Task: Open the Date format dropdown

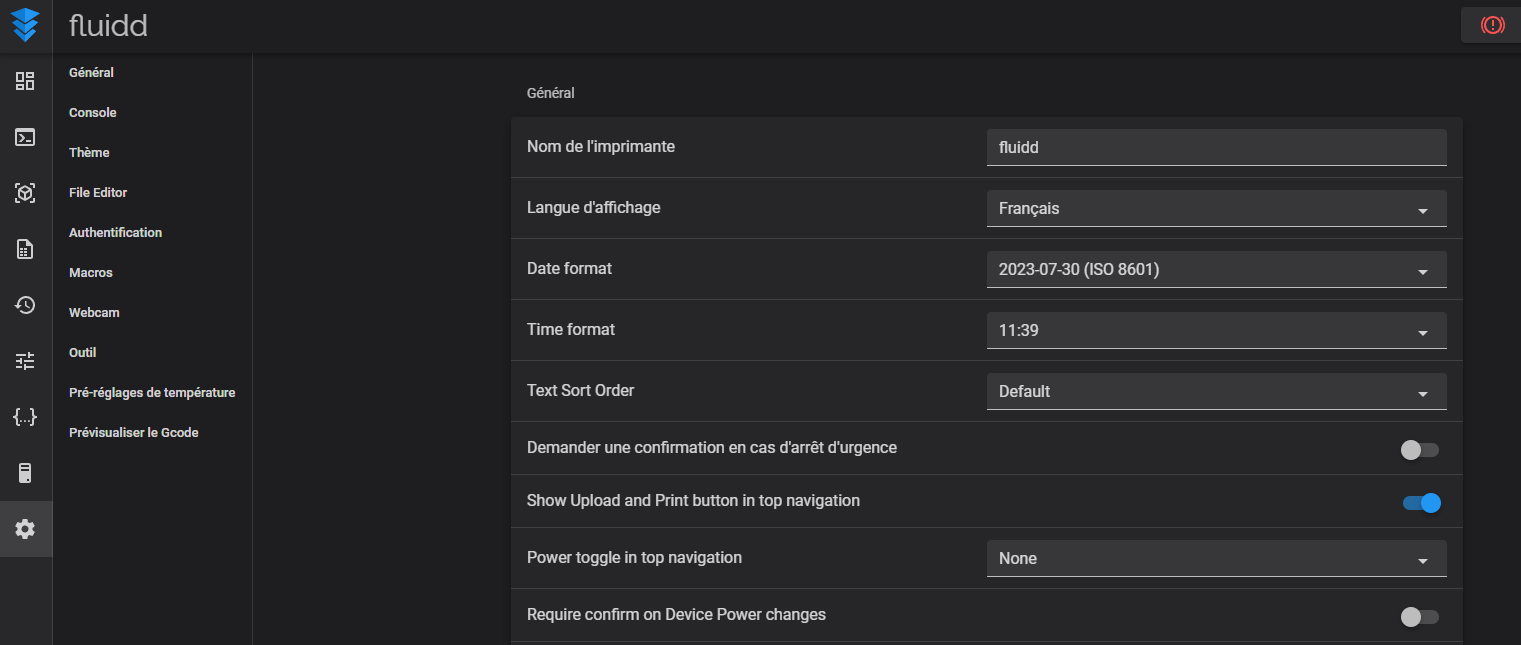Action: [x=1216, y=270]
